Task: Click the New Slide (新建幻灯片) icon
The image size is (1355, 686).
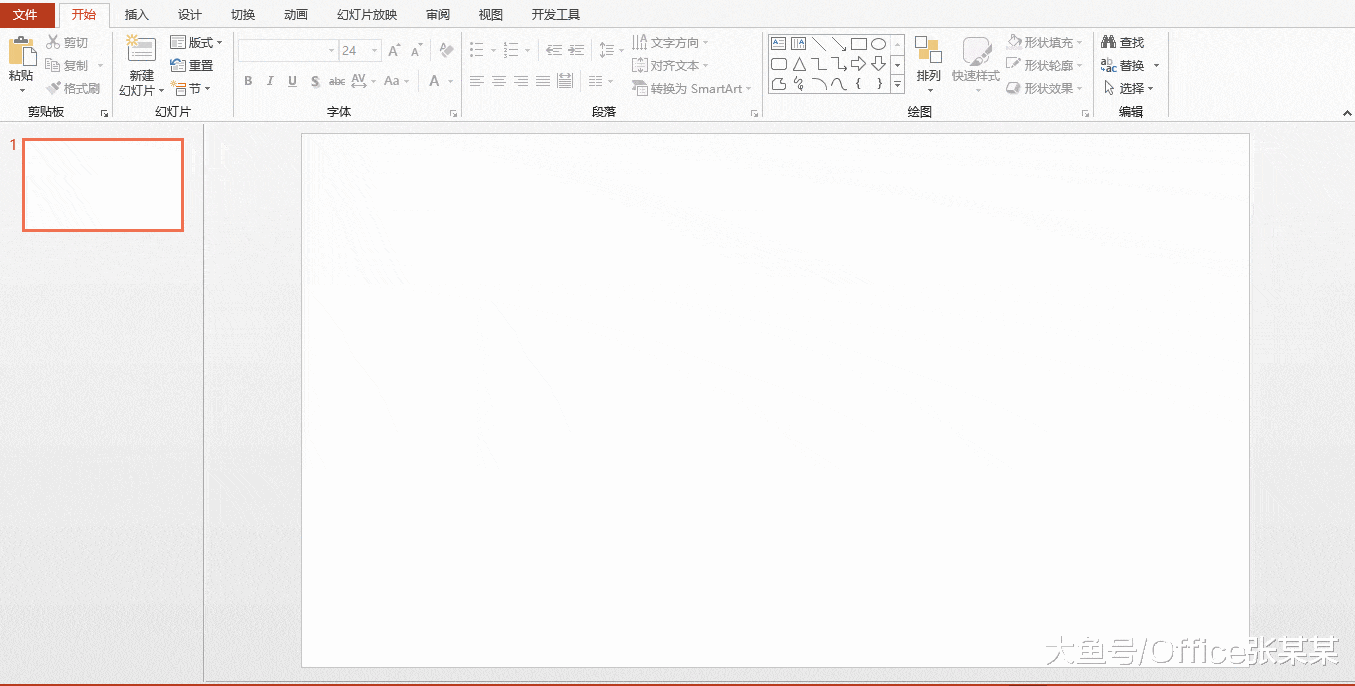Action: pos(141,50)
